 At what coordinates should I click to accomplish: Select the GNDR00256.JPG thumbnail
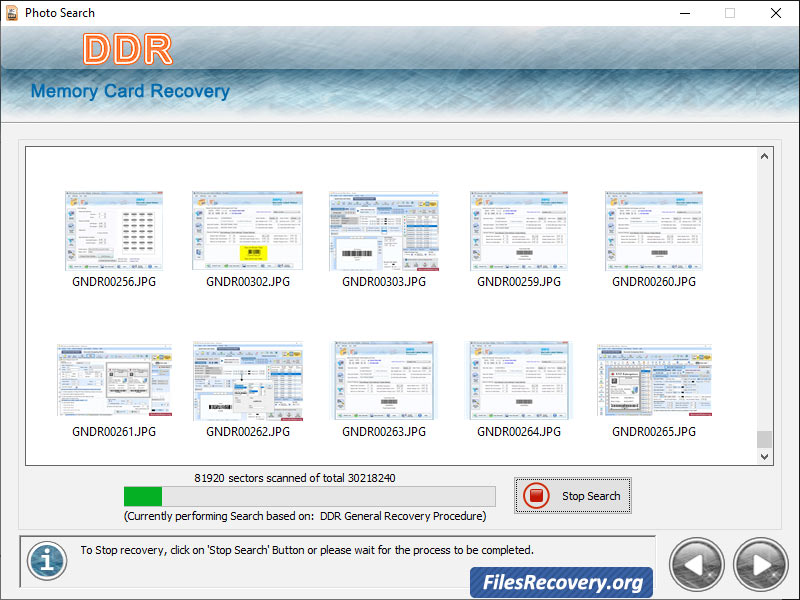point(113,231)
